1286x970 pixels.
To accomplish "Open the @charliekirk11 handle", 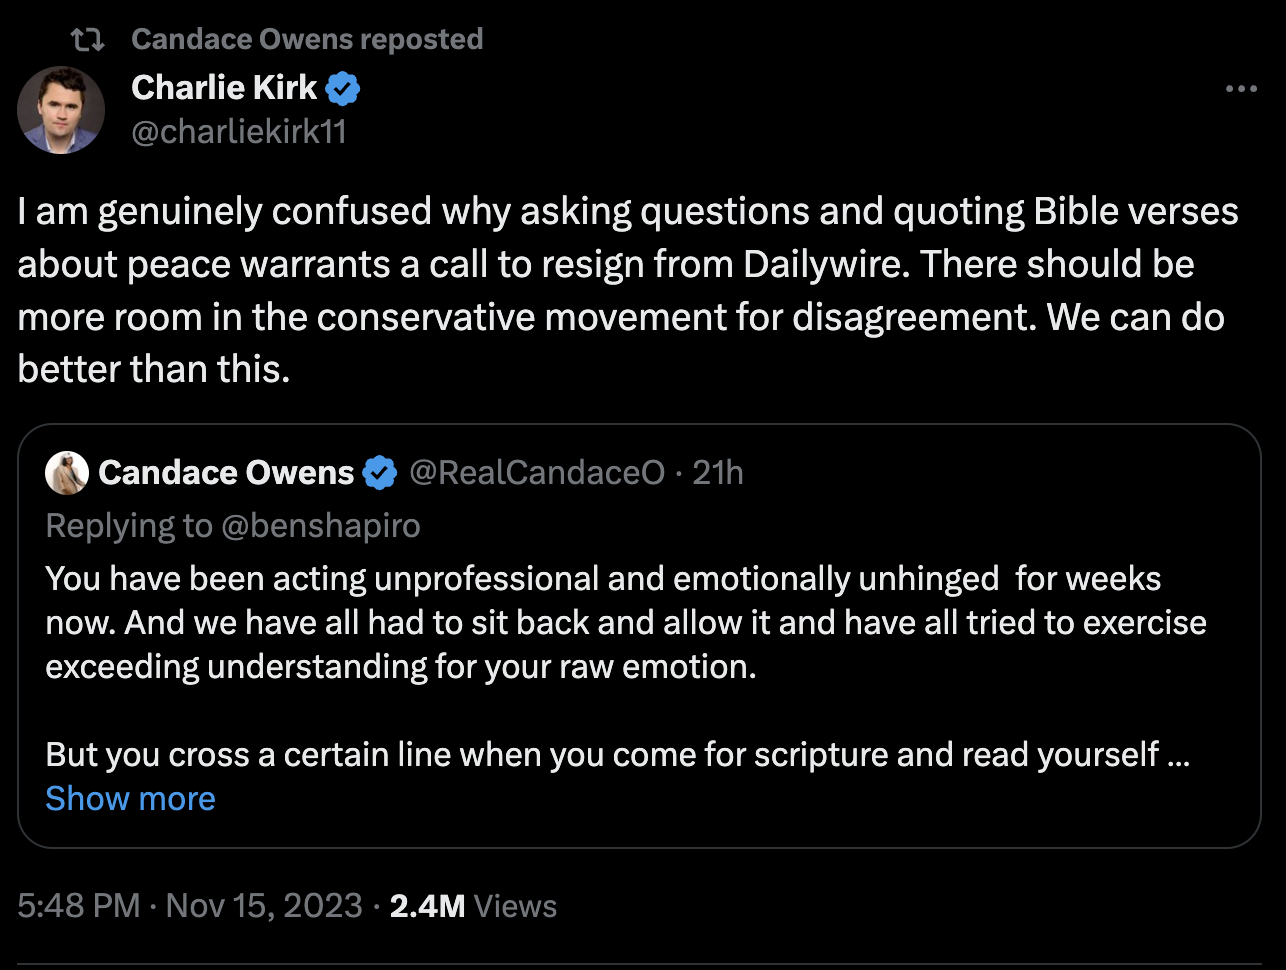I will click(x=239, y=132).
